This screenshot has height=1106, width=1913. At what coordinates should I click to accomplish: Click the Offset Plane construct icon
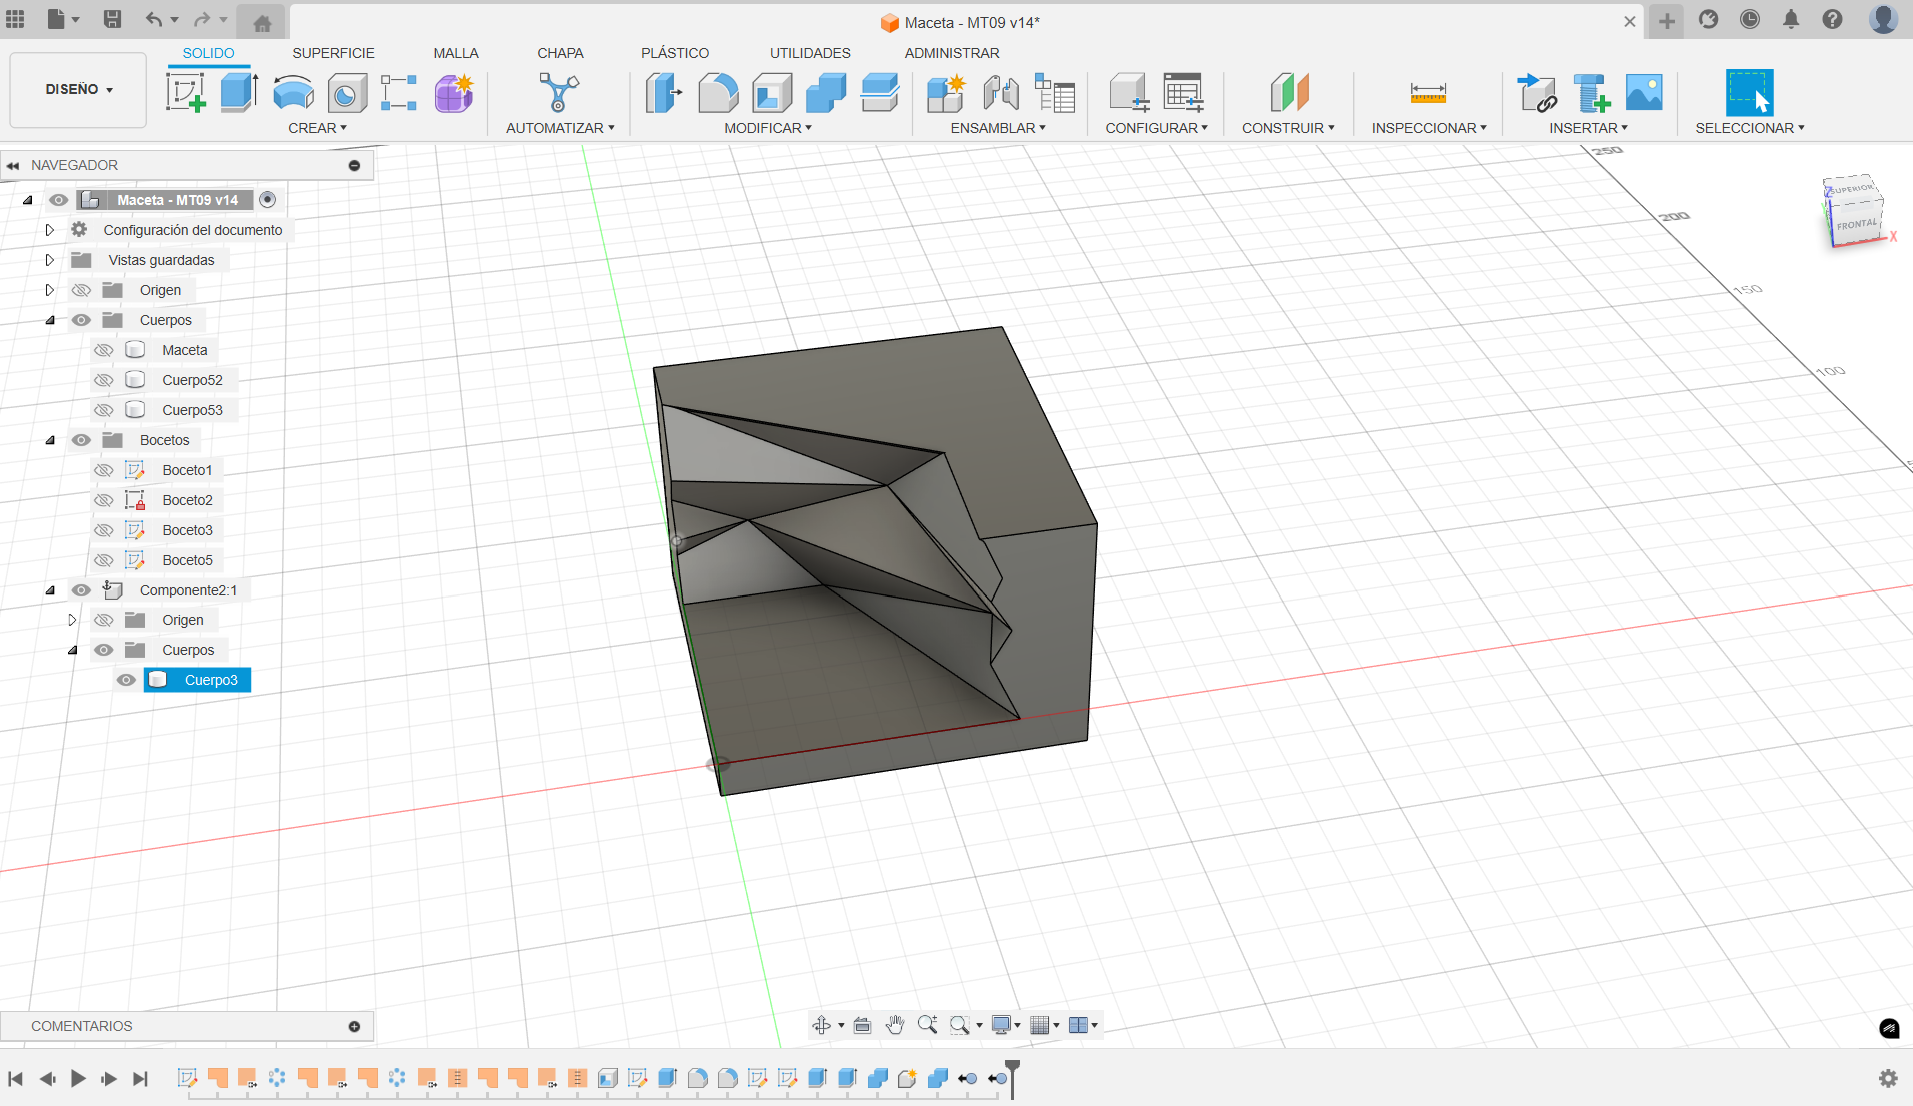pyautogui.click(x=1289, y=92)
